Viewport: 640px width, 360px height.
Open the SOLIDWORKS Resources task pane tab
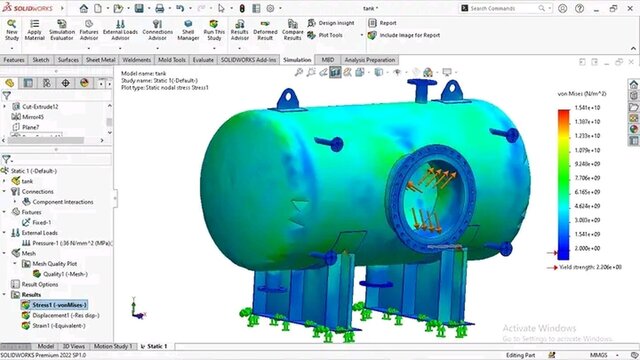coord(633,84)
